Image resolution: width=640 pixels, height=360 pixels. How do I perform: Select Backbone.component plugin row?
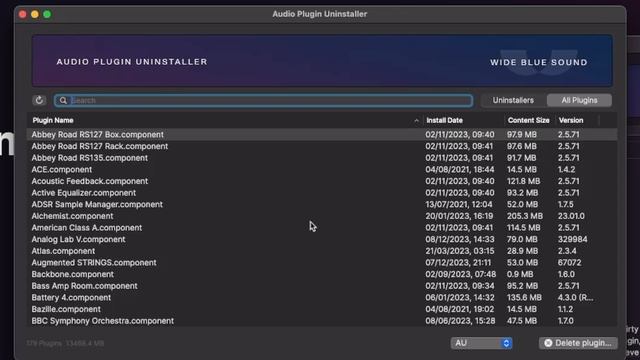(x=322, y=274)
